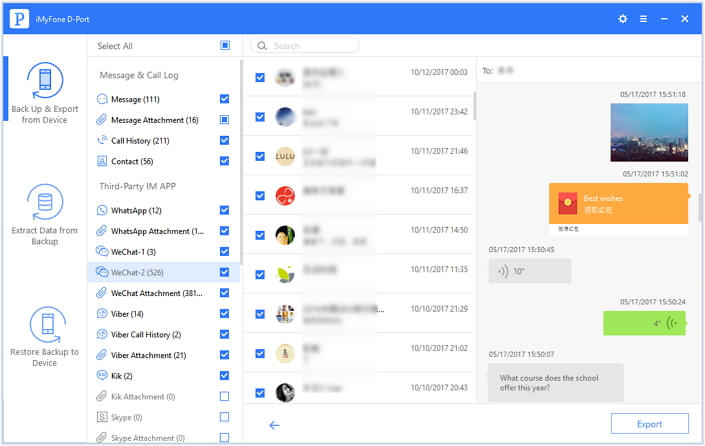Click the Viber icon
This screenshot has width=705, height=446.
(x=102, y=313)
